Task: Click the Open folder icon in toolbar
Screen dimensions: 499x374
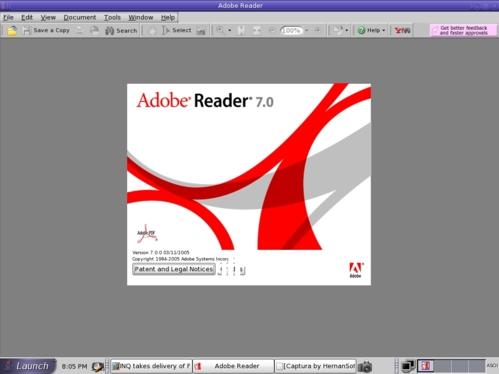Action: [12, 31]
